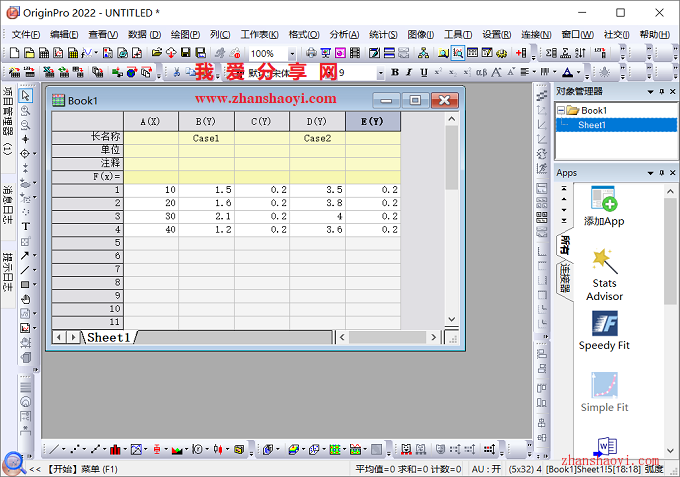Viewport: 680px width, 477px height.
Task: Click the Save Project floppy icon
Action: tap(186, 53)
